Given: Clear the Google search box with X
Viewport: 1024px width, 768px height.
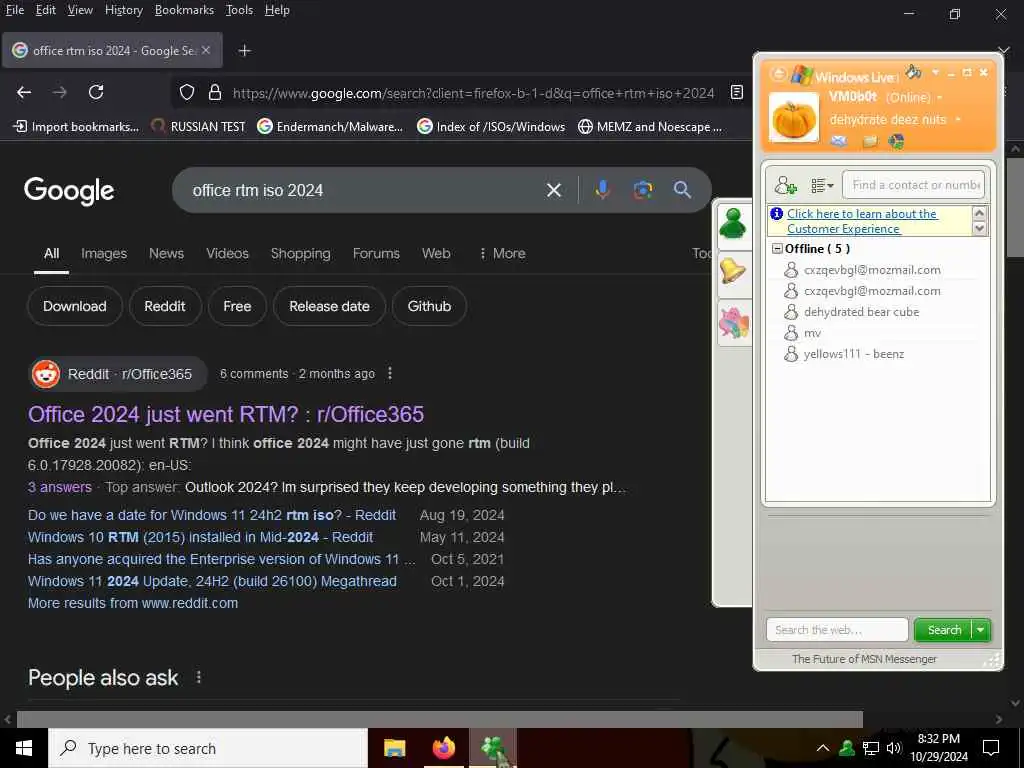Looking at the screenshot, I should pos(554,190).
